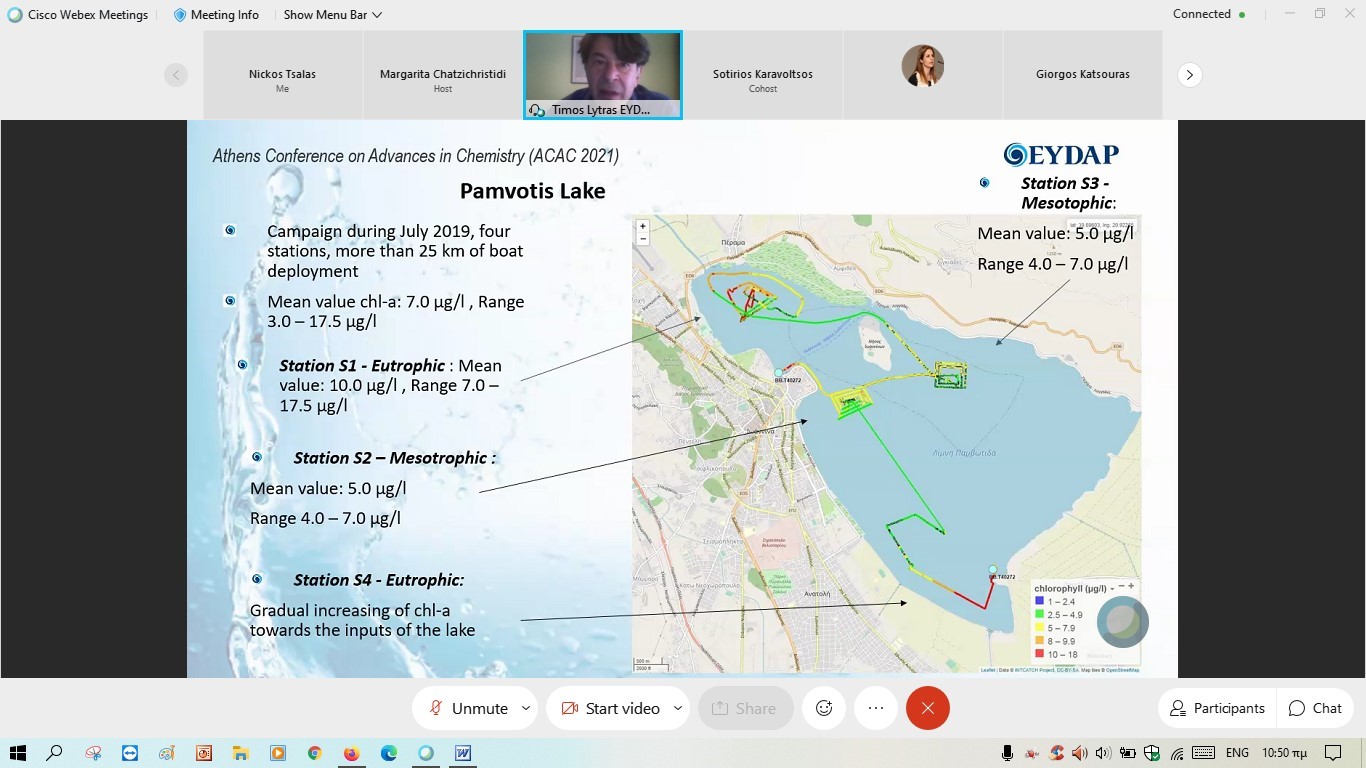Click the Share content button
Image resolution: width=1366 pixels, height=768 pixels.
(745, 708)
